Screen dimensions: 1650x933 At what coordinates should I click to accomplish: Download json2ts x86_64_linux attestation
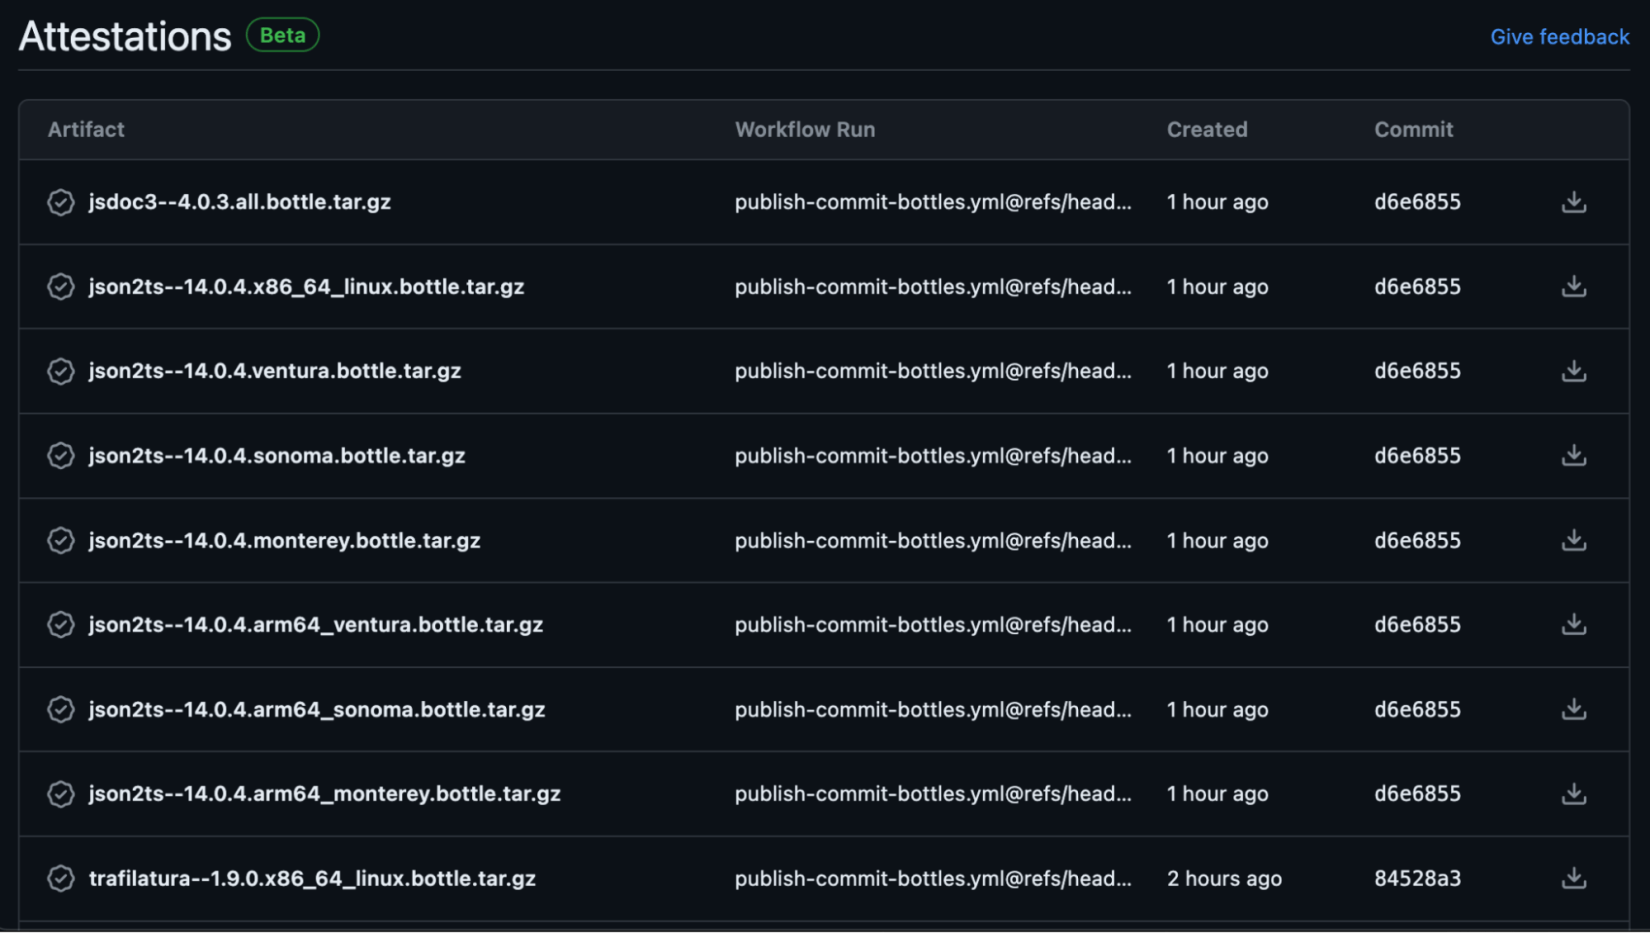click(1574, 287)
